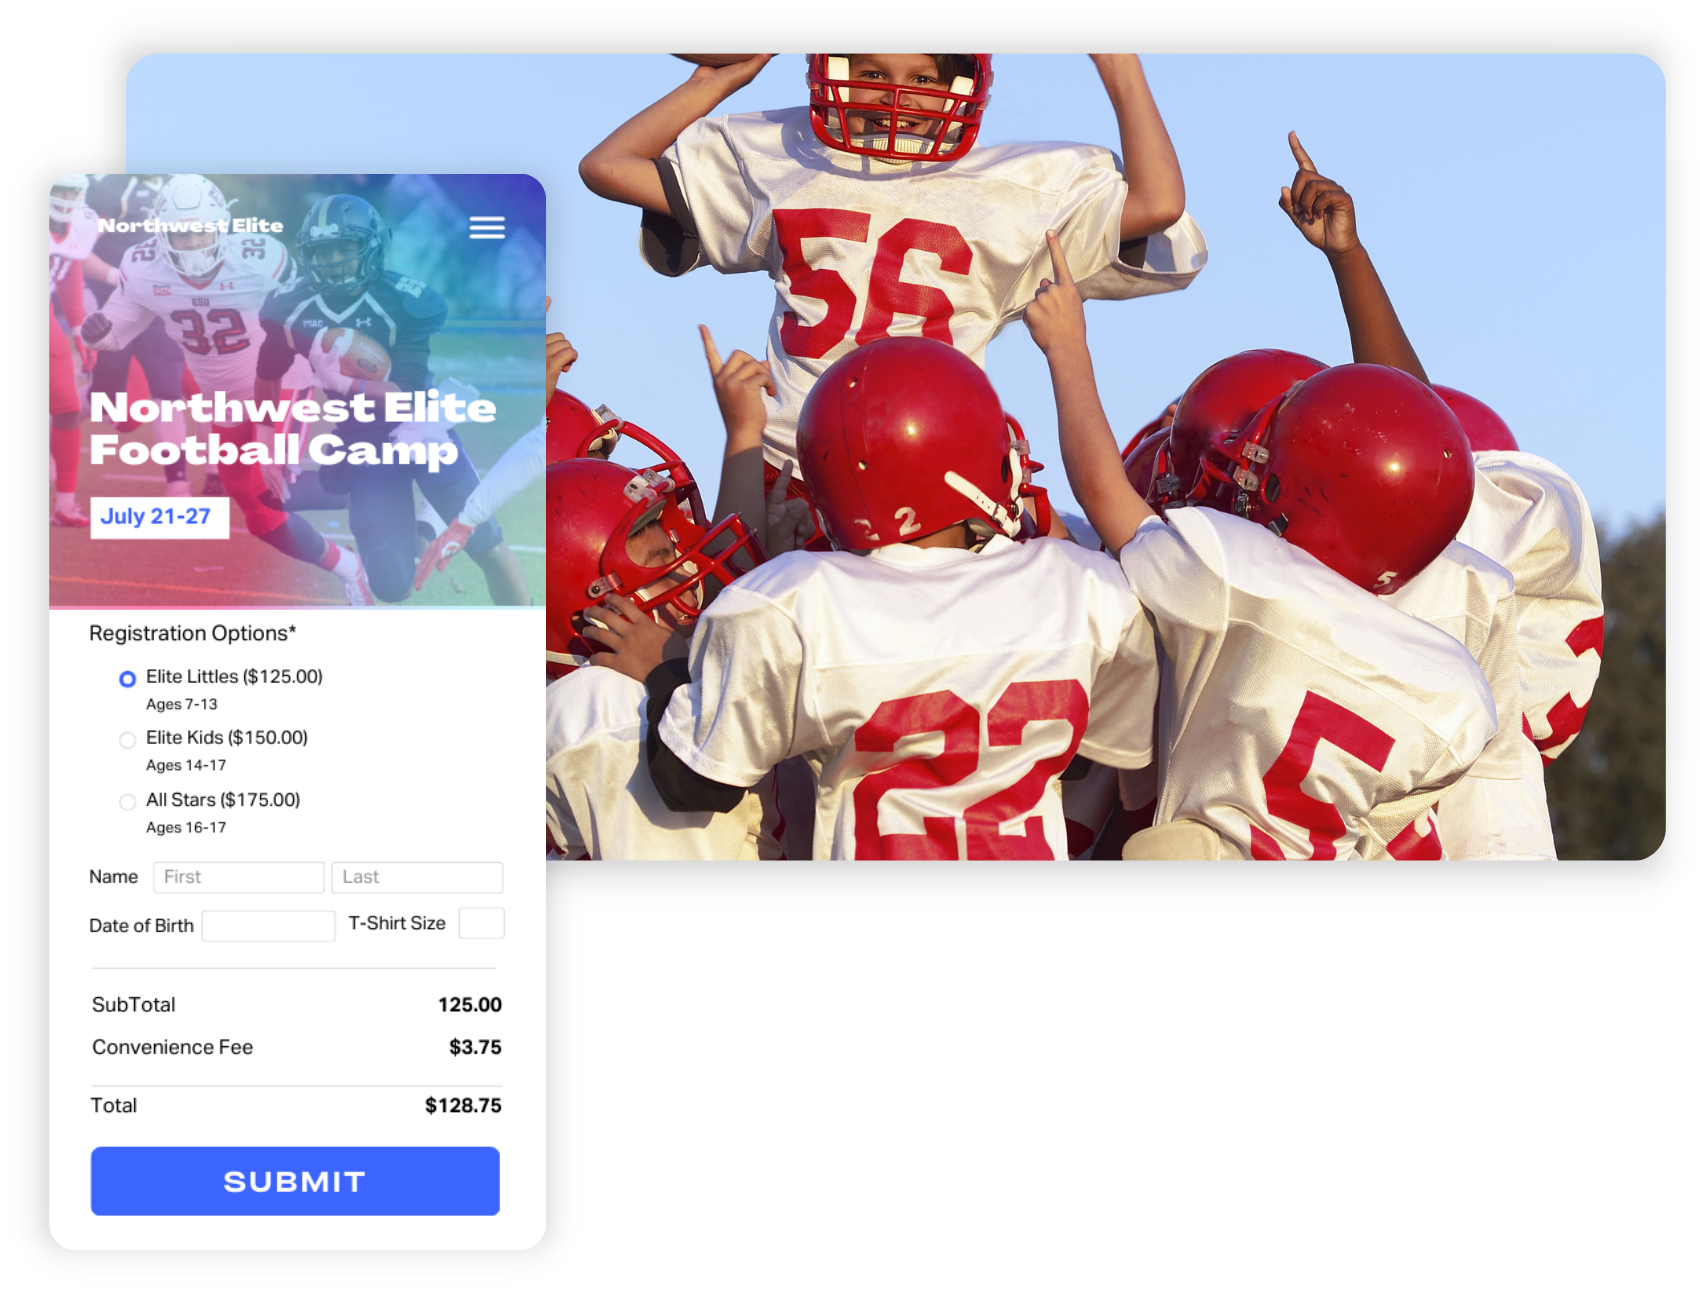The image size is (1700, 1300).
Task: Click the Total amount $128.75
Action: (463, 1105)
